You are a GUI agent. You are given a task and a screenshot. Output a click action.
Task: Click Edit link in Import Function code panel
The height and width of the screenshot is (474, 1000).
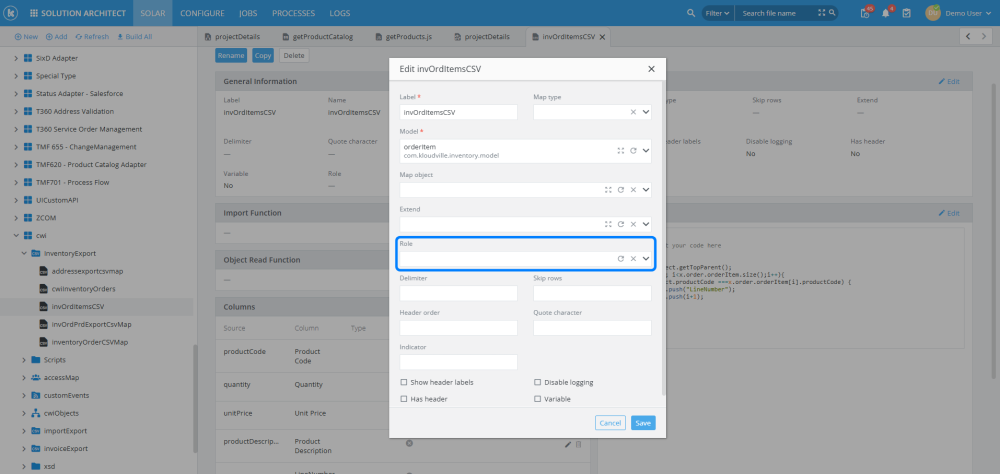[x=949, y=213]
